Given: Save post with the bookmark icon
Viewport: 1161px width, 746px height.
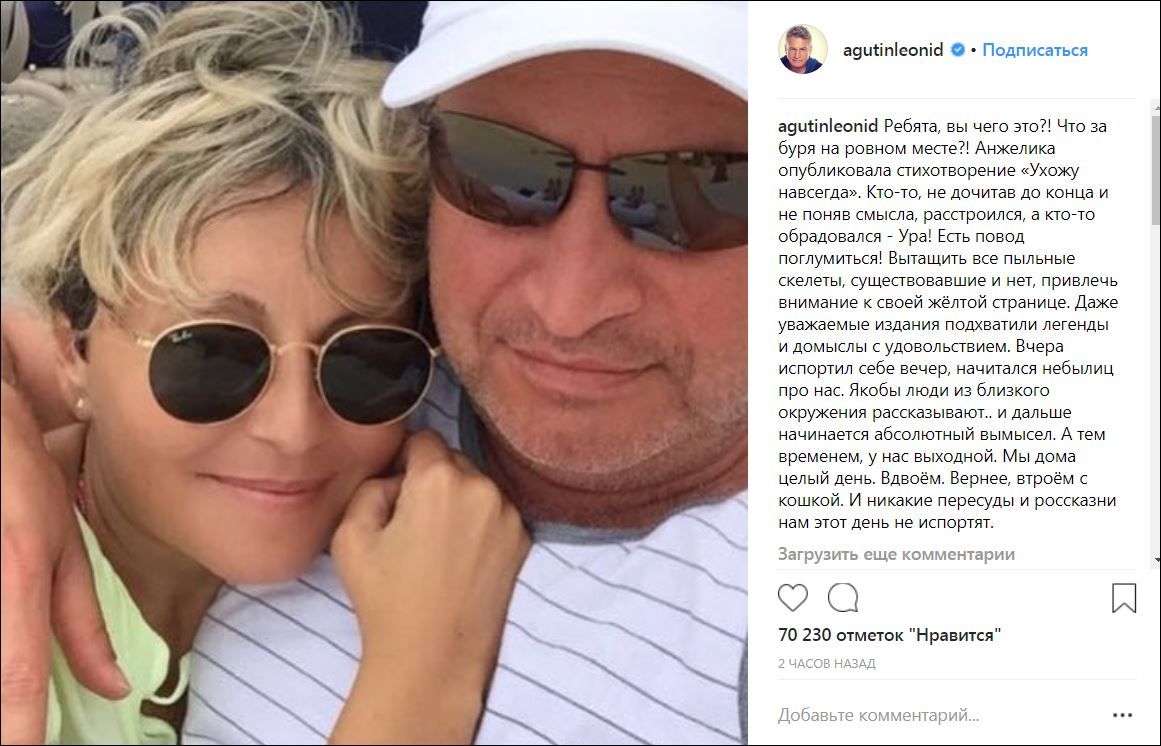Looking at the screenshot, I should click(1123, 598).
